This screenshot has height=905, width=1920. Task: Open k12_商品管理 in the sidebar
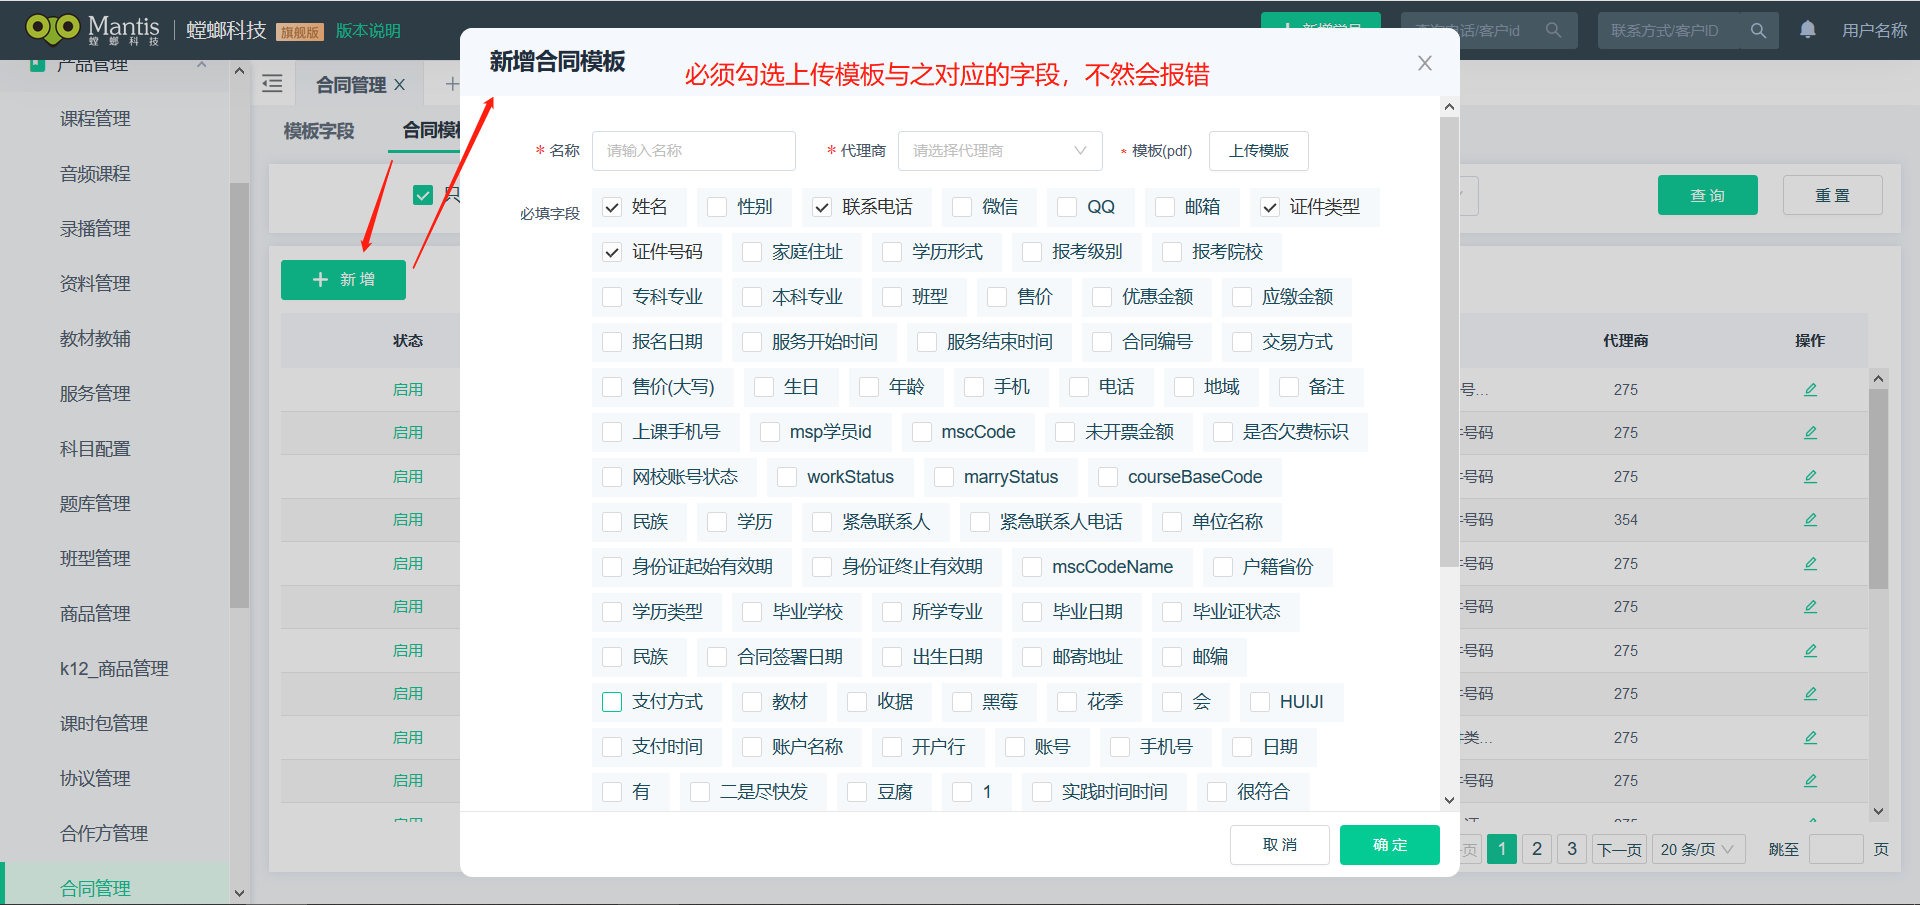coord(114,669)
